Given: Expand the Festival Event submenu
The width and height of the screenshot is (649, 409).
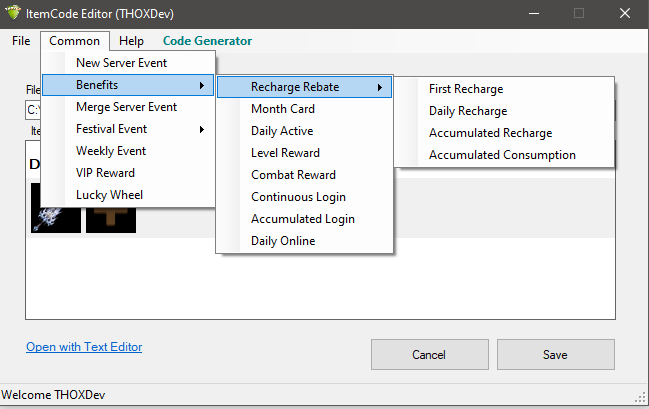Looking at the screenshot, I should coord(129,129).
